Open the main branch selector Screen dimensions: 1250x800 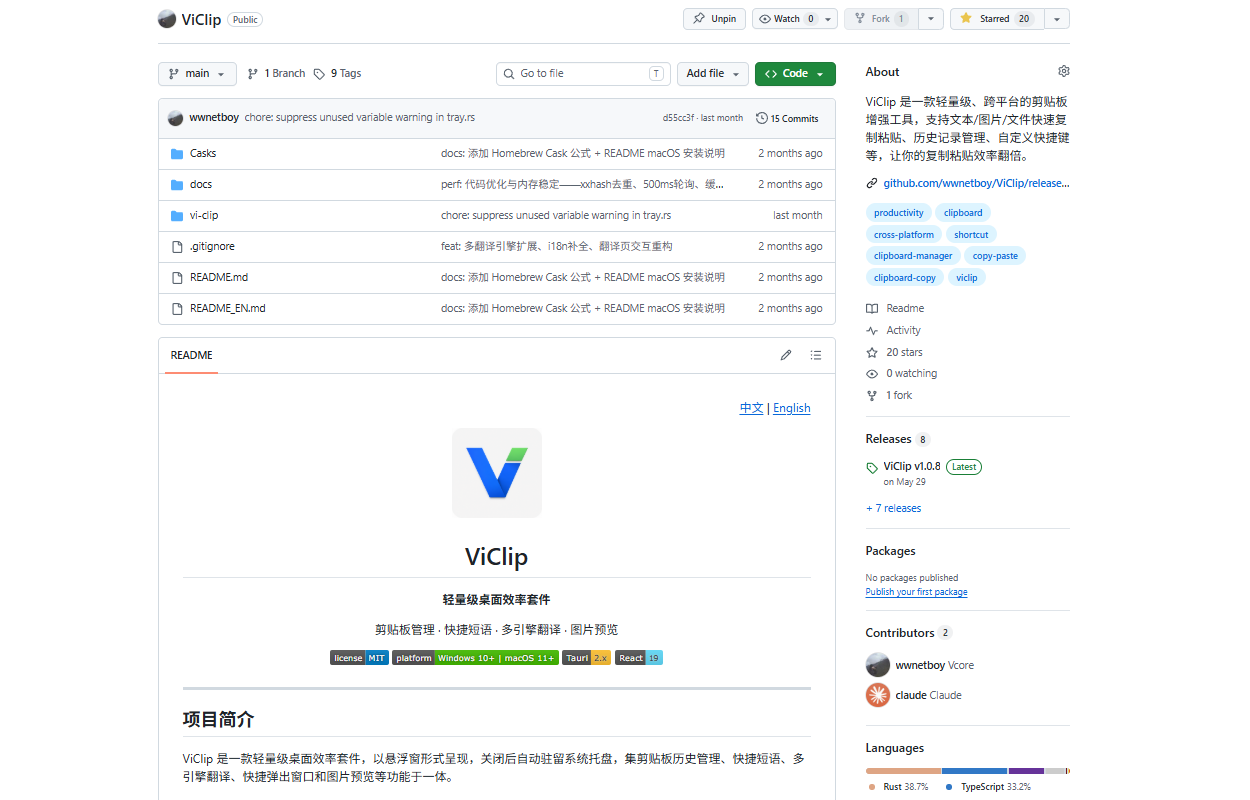pos(197,74)
